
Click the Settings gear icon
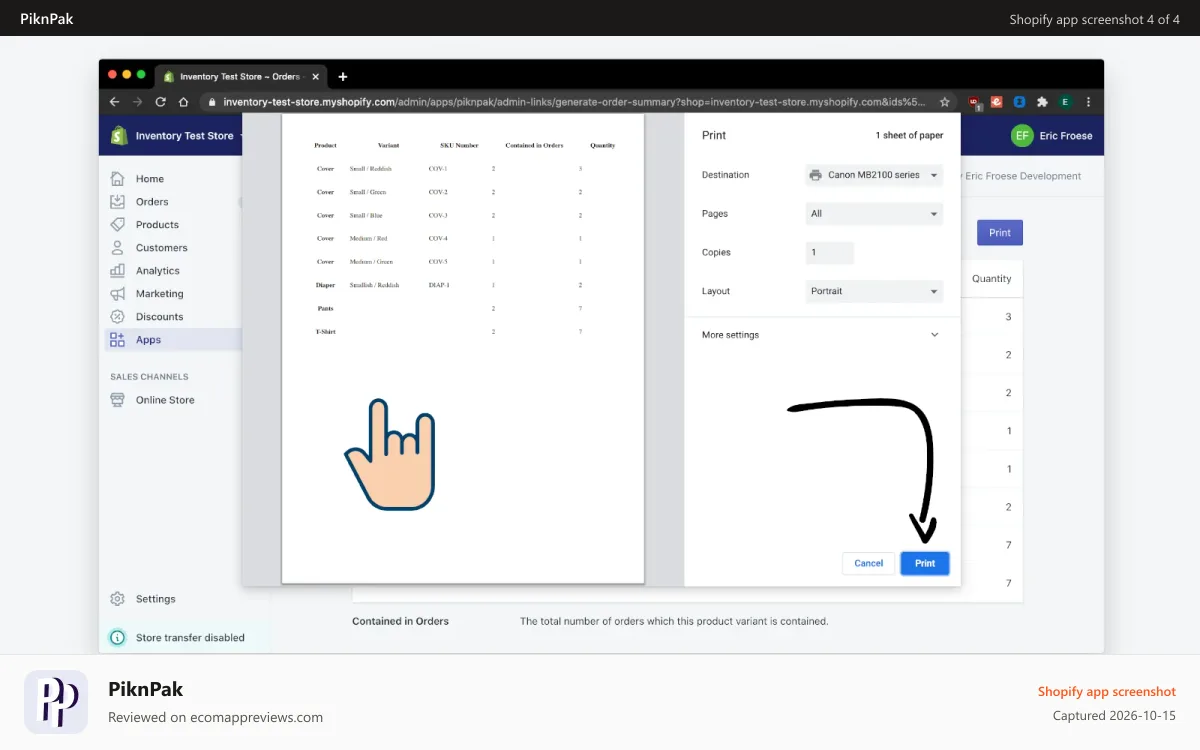coord(117,598)
